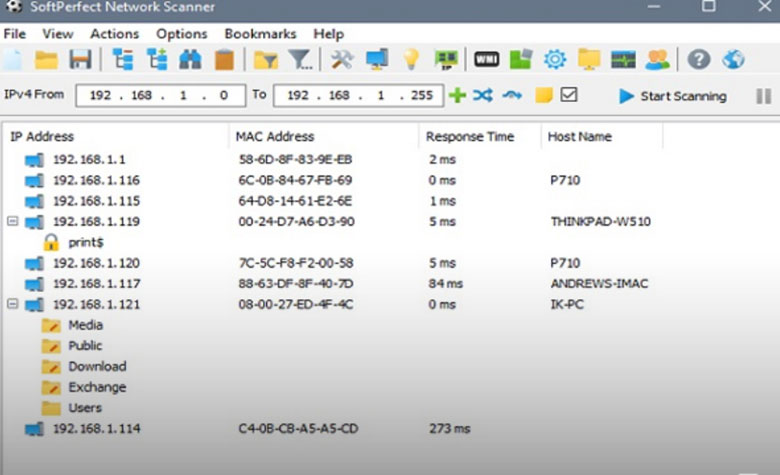
Task: Click MAC address 58-6D-8F-83-9E-EB
Action: (295, 159)
